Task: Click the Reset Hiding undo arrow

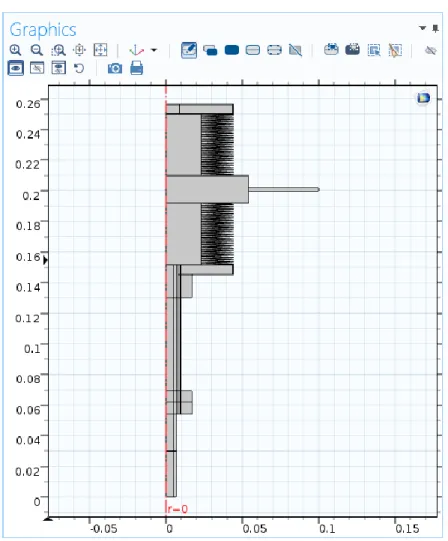Action: click(x=79, y=68)
